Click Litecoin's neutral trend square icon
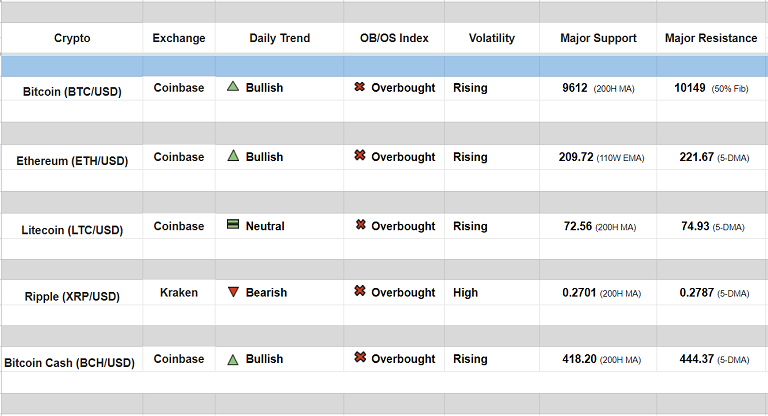768x416 pixels. [x=233, y=225]
